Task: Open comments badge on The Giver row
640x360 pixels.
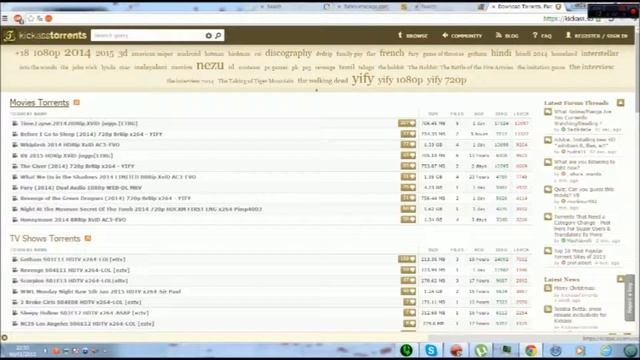Action: click(408, 166)
